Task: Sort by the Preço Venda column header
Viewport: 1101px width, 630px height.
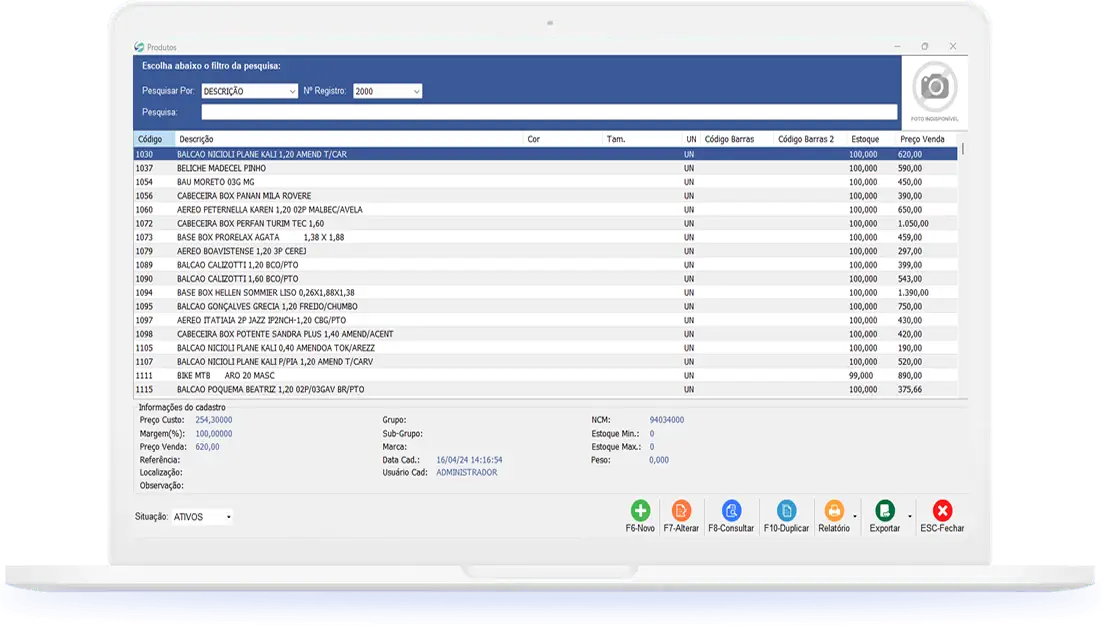Action: coord(922,139)
